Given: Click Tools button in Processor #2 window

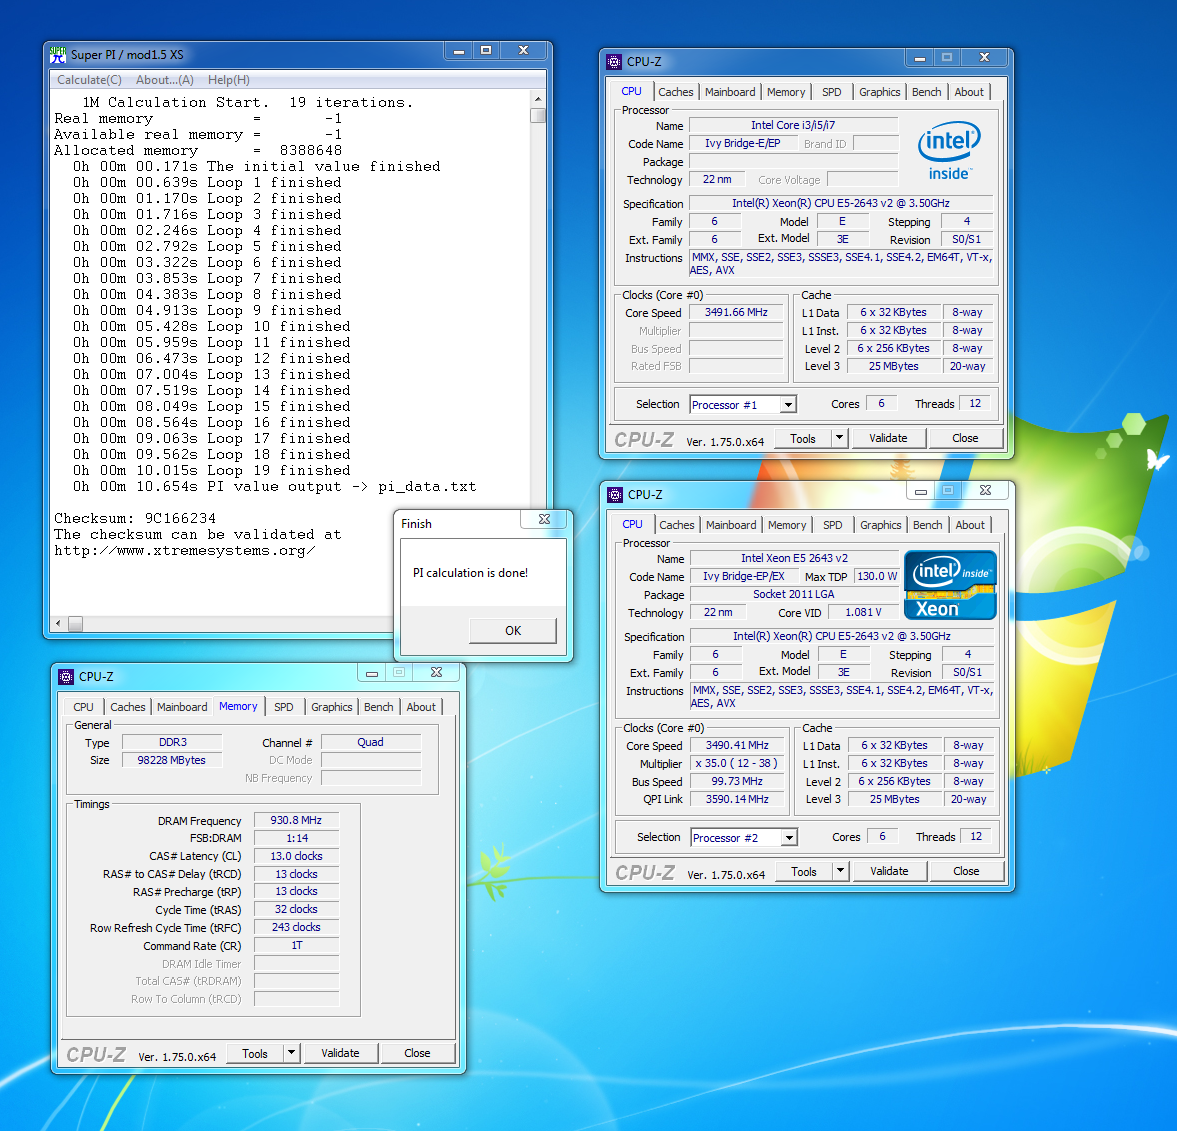Looking at the screenshot, I should 803,871.
